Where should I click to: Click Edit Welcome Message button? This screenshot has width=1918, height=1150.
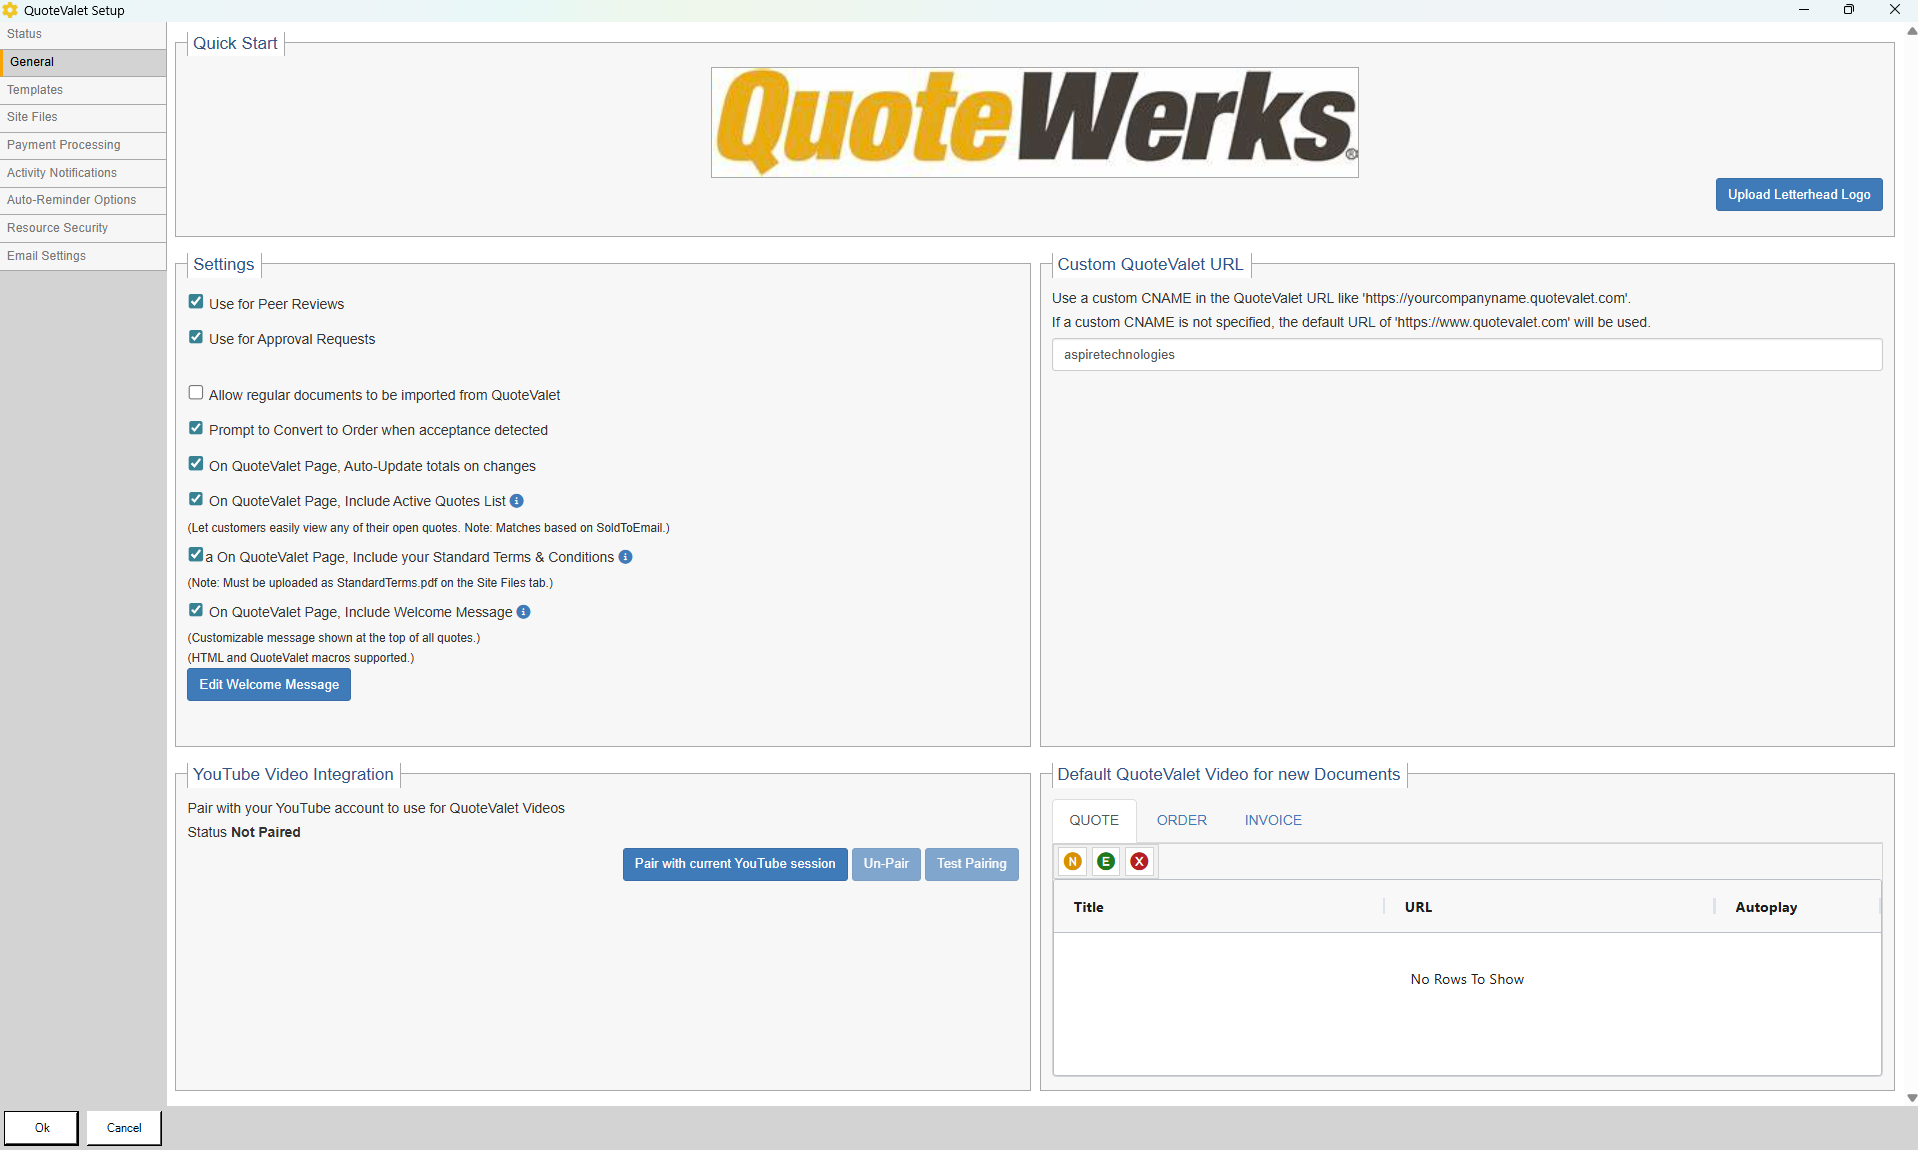269,685
